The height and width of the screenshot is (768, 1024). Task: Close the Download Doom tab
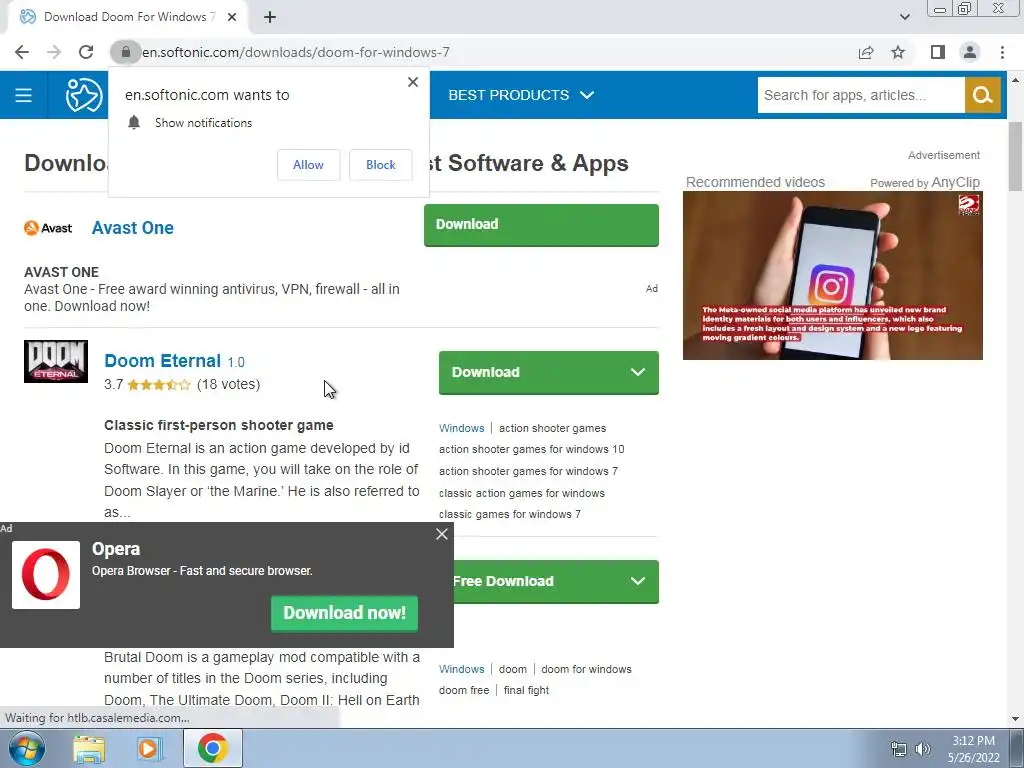coord(232,17)
